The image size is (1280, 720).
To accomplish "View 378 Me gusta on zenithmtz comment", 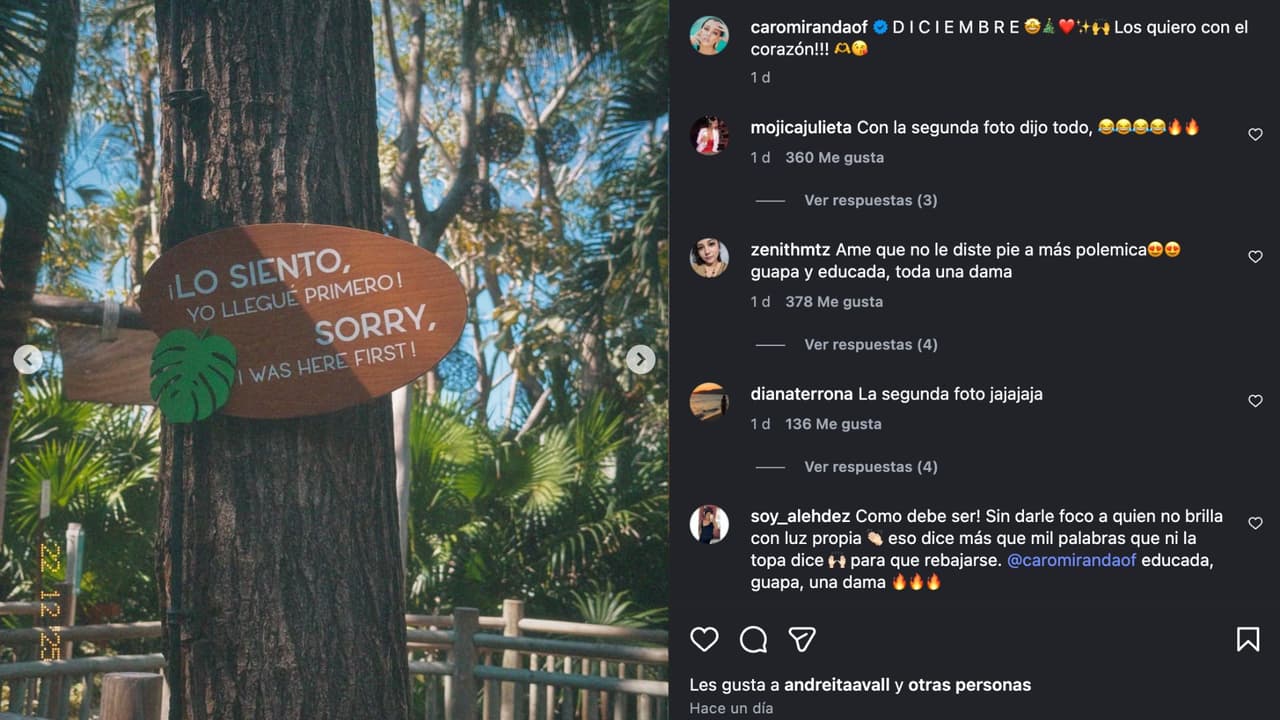I will [x=834, y=301].
